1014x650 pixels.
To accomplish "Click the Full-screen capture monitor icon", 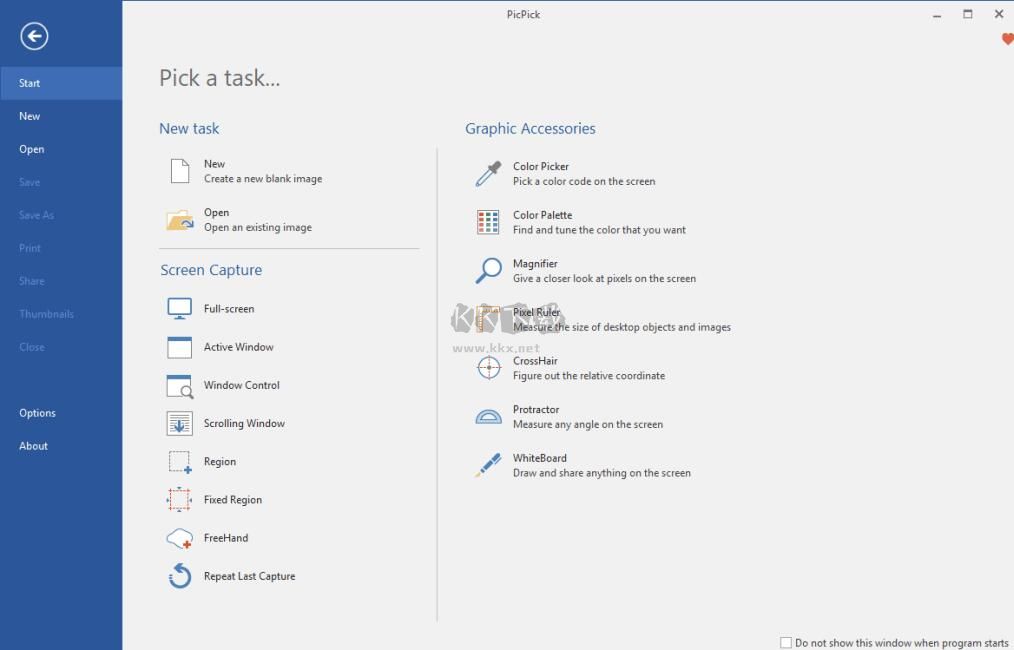I will click(x=180, y=309).
